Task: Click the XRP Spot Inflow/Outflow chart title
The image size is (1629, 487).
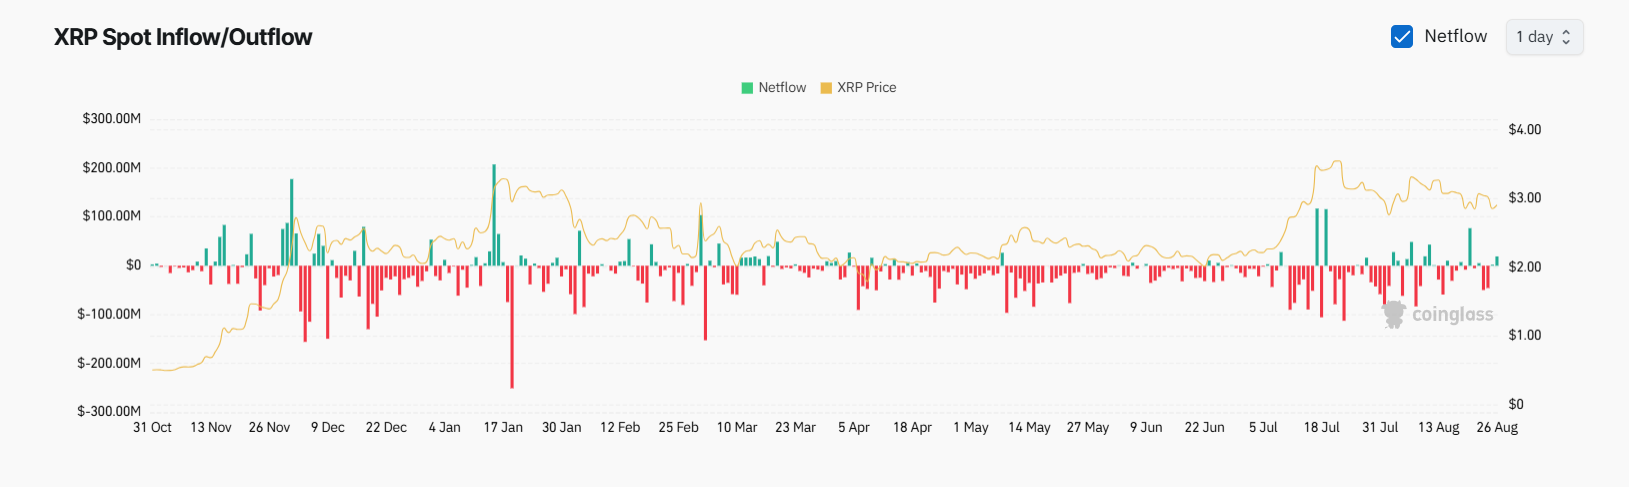Action: click(183, 37)
